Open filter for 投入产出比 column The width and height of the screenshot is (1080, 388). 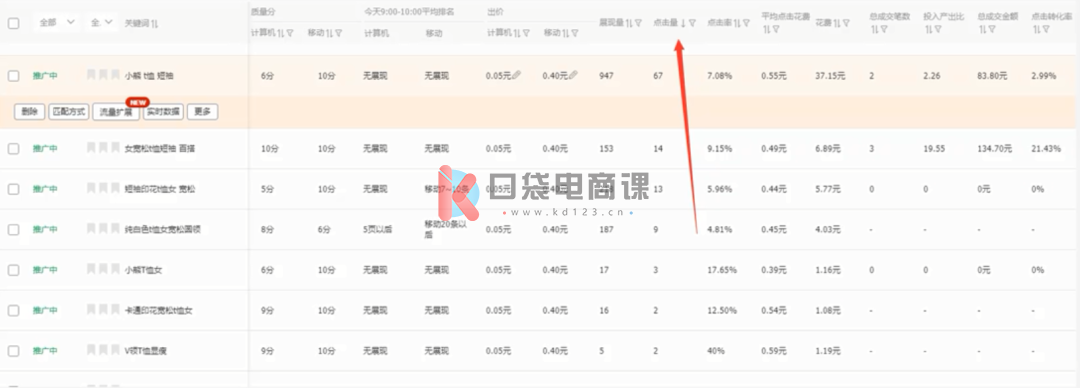pos(937,29)
